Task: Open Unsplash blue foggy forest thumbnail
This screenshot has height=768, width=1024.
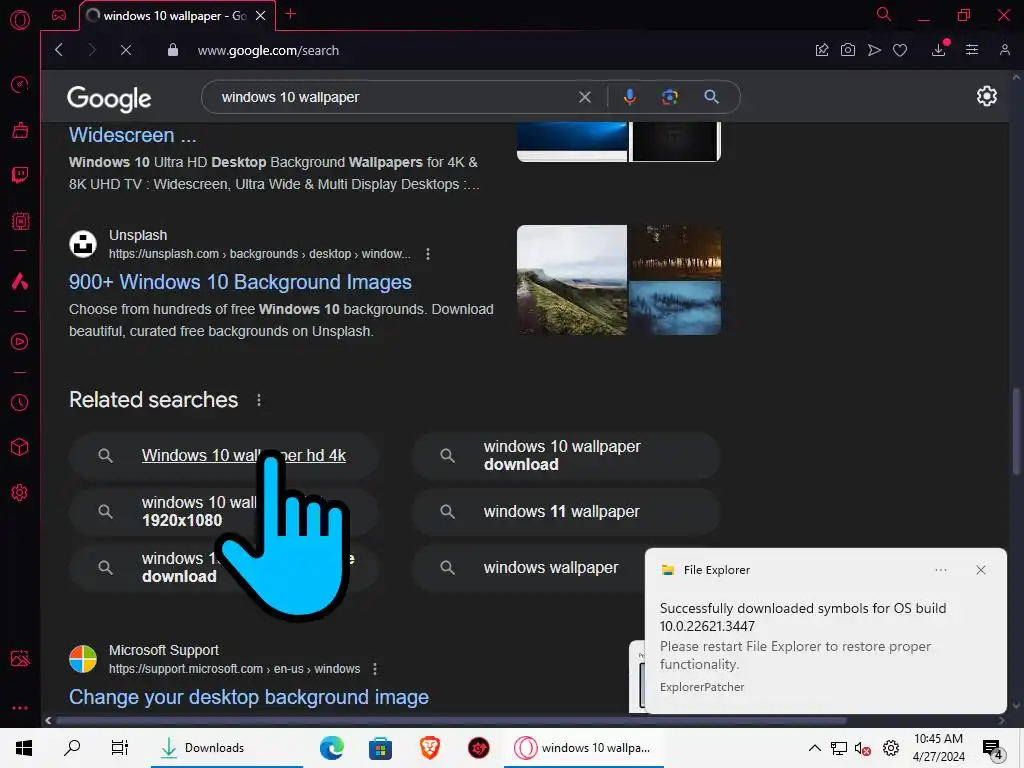Action: pos(675,308)
